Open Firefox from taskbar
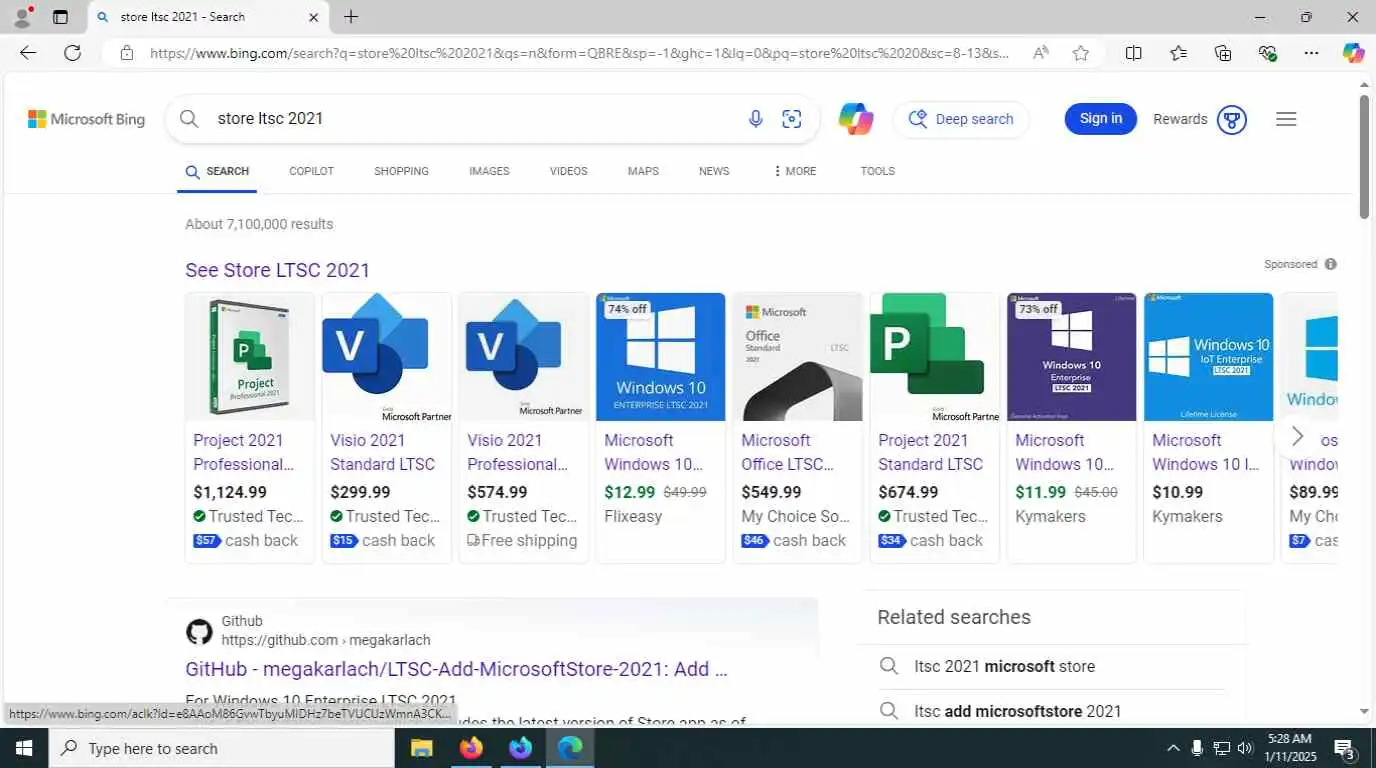1376x768 pixels. pos(471,748)
